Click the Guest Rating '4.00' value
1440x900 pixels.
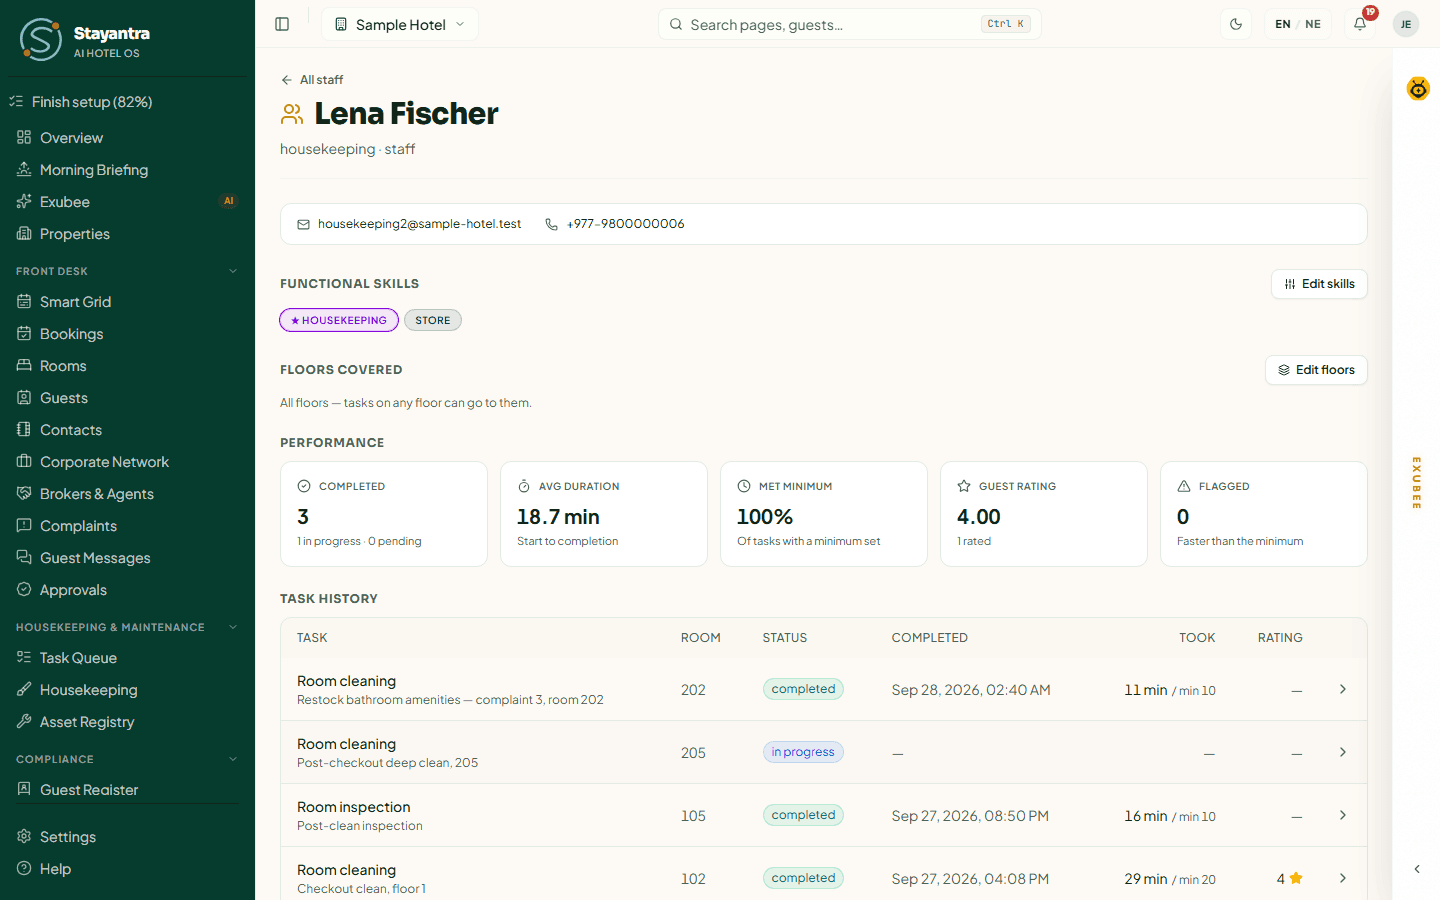[979, 517]
